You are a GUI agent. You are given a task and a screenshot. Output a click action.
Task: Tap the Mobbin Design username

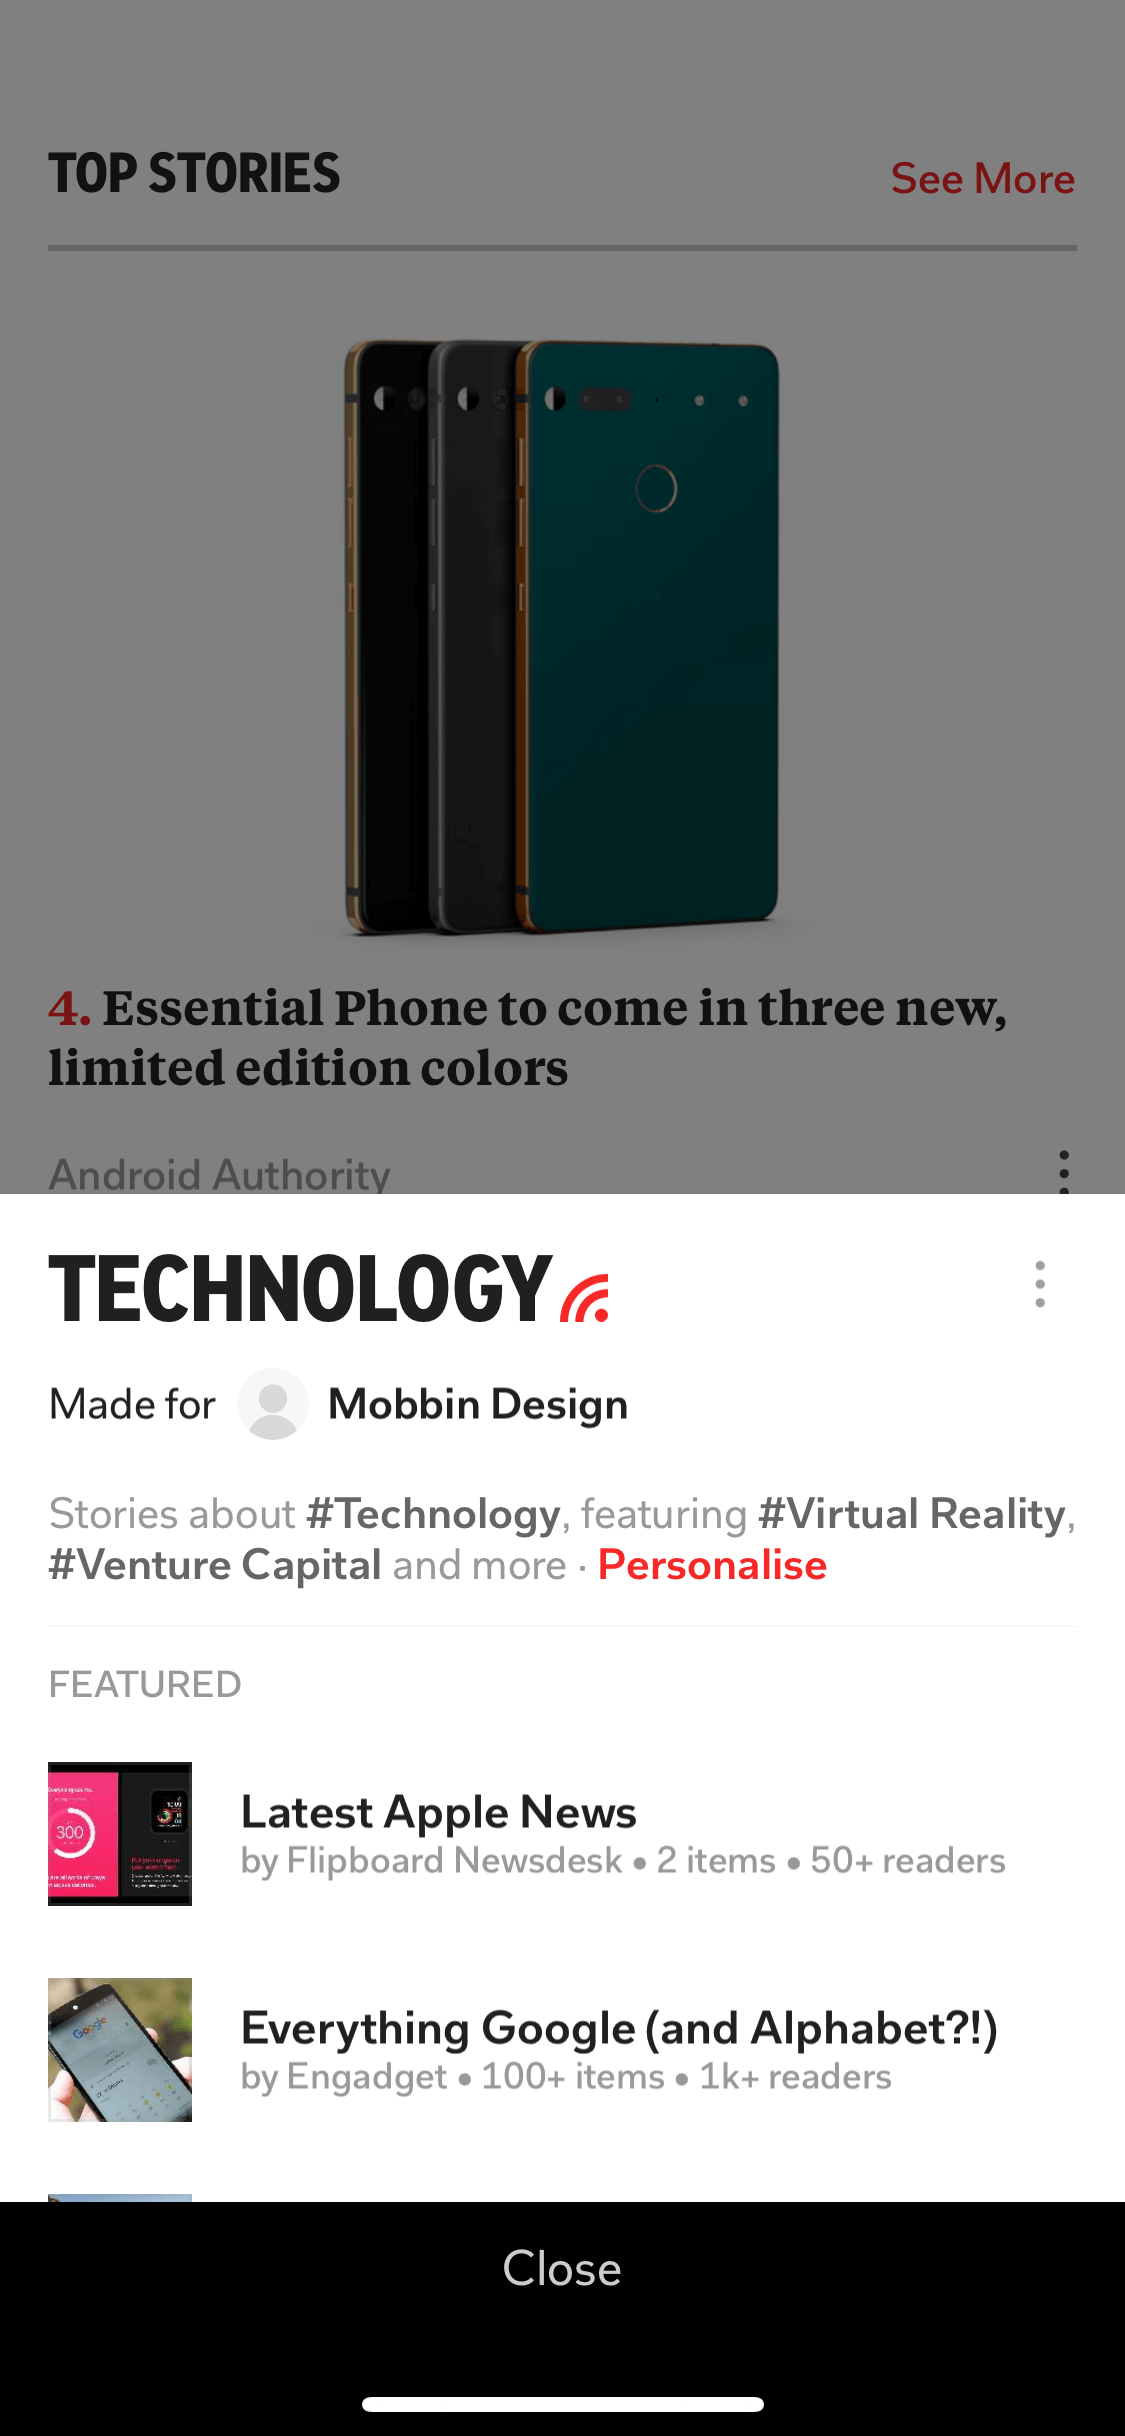pyautogui.click(x=478, y=1404)
